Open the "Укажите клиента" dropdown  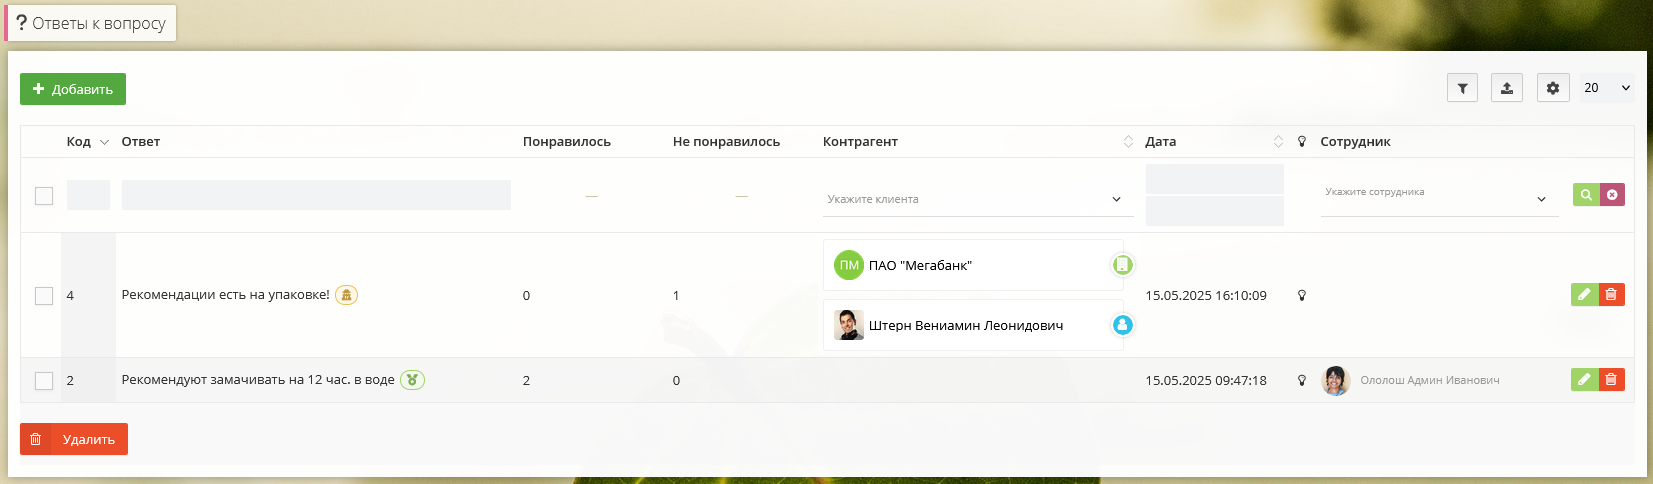(x=977, y=199)
